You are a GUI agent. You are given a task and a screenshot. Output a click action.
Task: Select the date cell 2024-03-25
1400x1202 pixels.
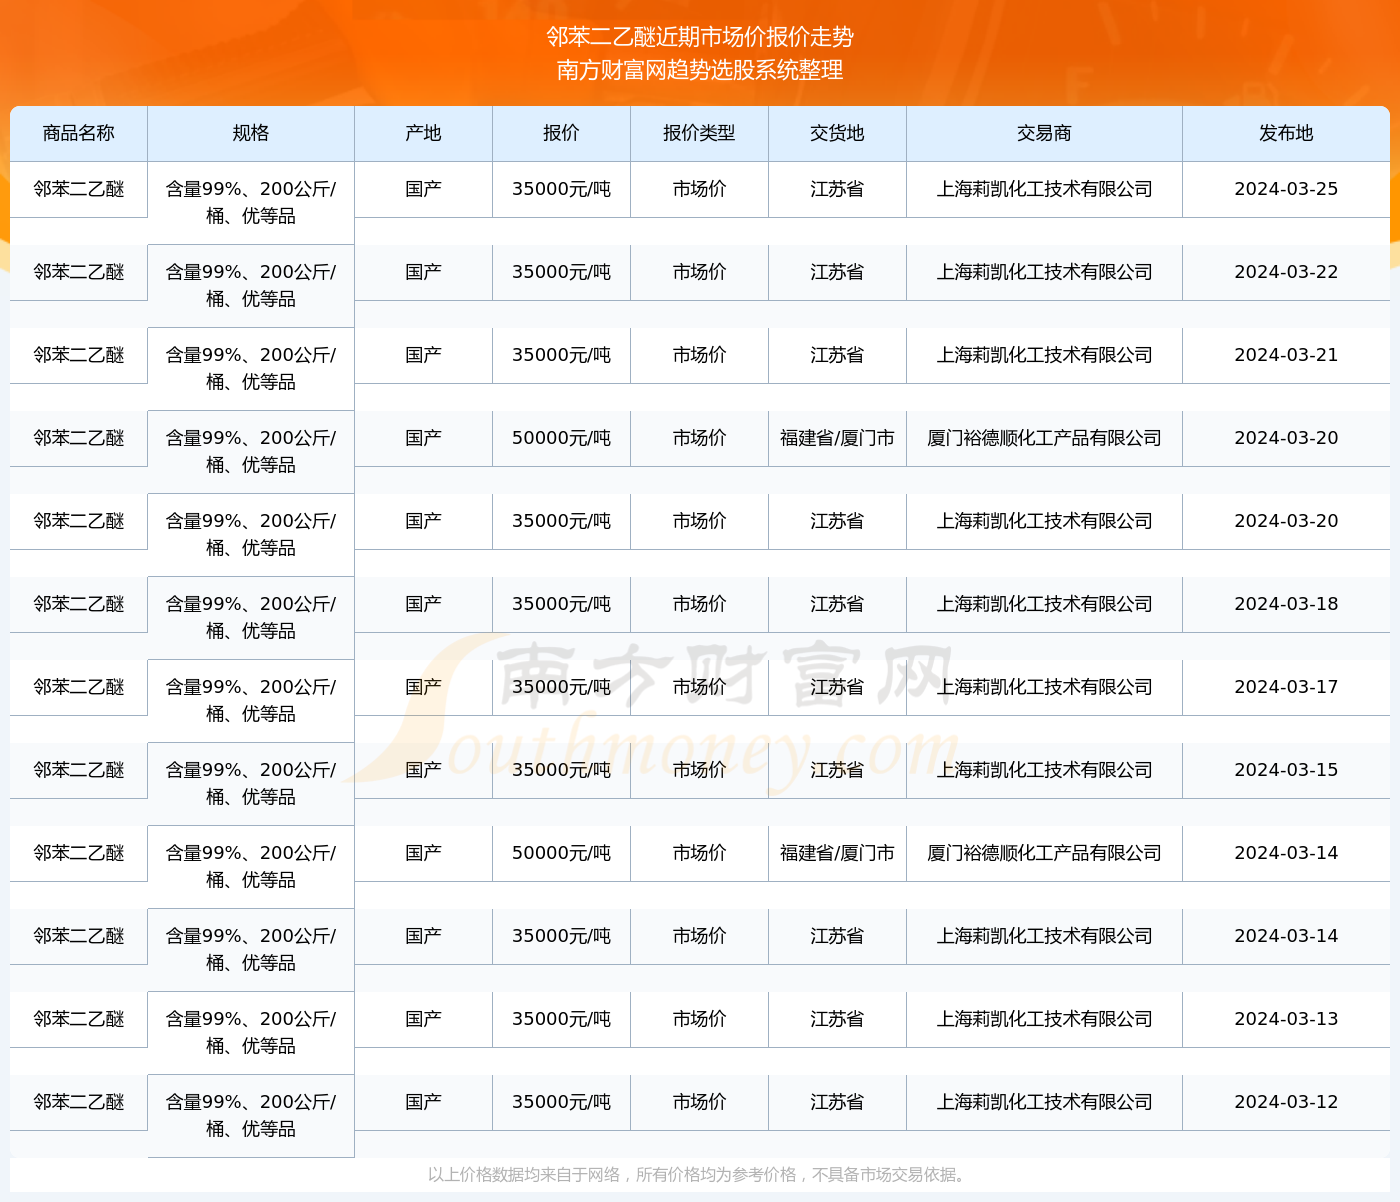(x=1287, y=189)
